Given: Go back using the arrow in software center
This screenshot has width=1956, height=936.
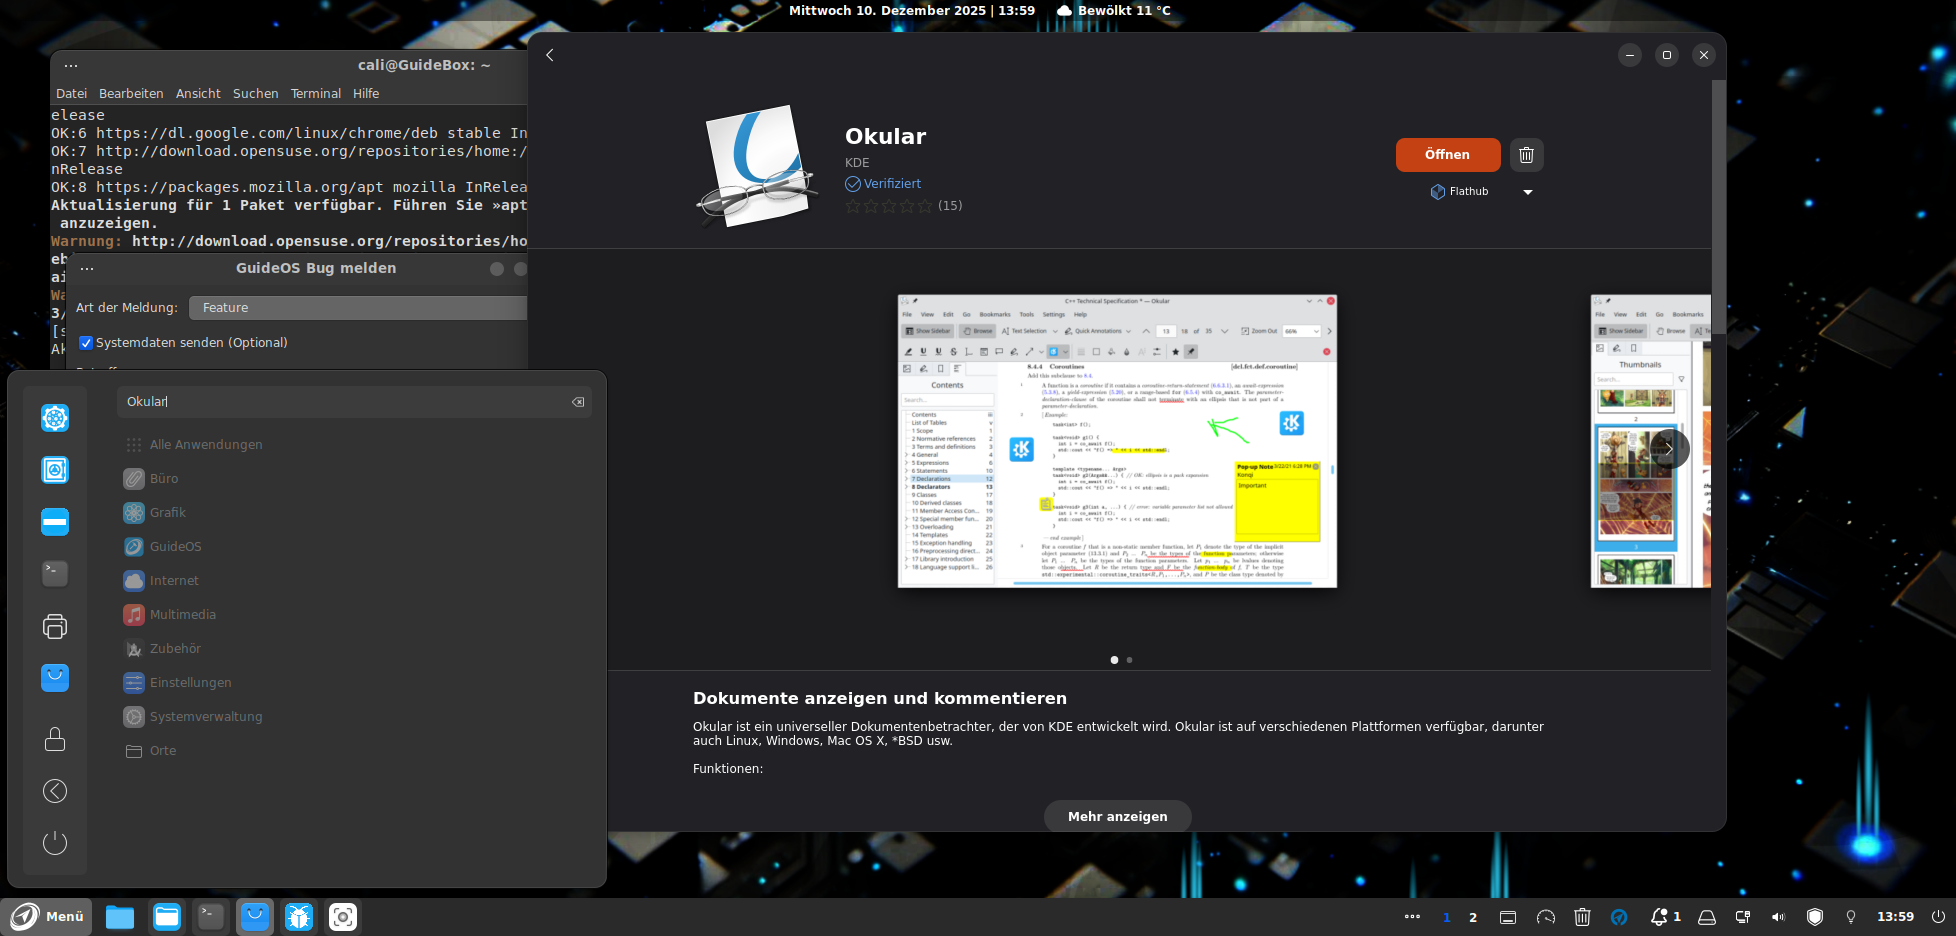Looking at the screenshot, I should click(x=550, y=55).
